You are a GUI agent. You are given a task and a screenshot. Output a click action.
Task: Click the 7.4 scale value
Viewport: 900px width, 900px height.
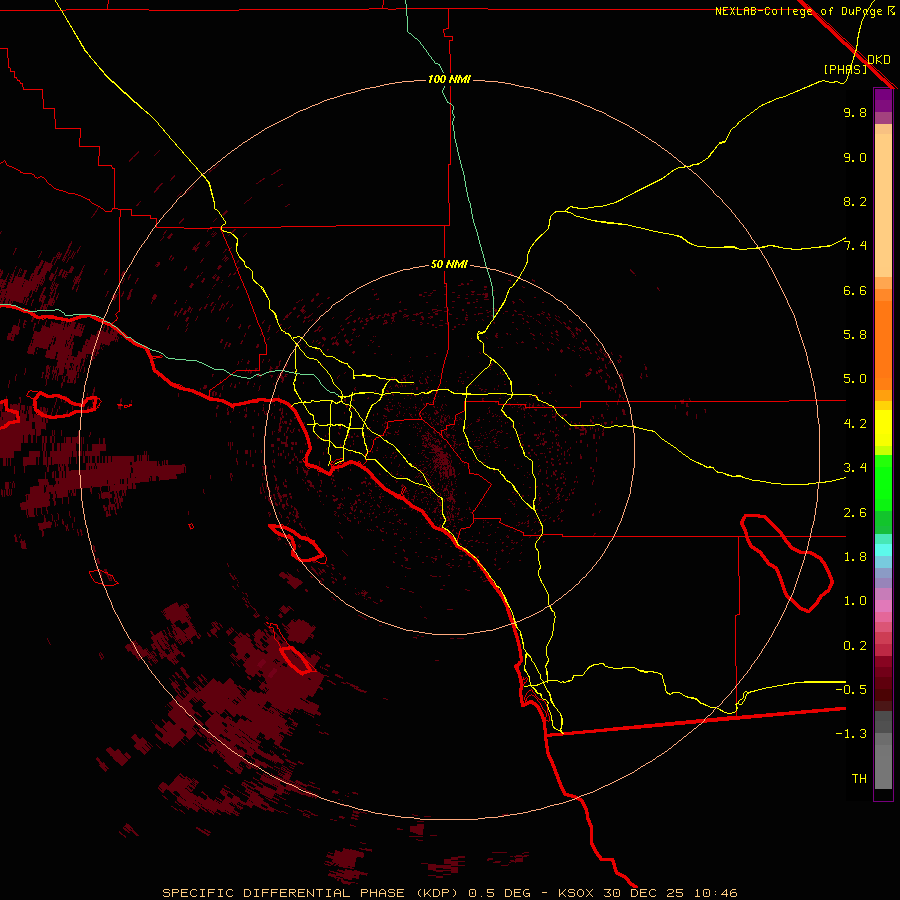click(x=855, y=246)
